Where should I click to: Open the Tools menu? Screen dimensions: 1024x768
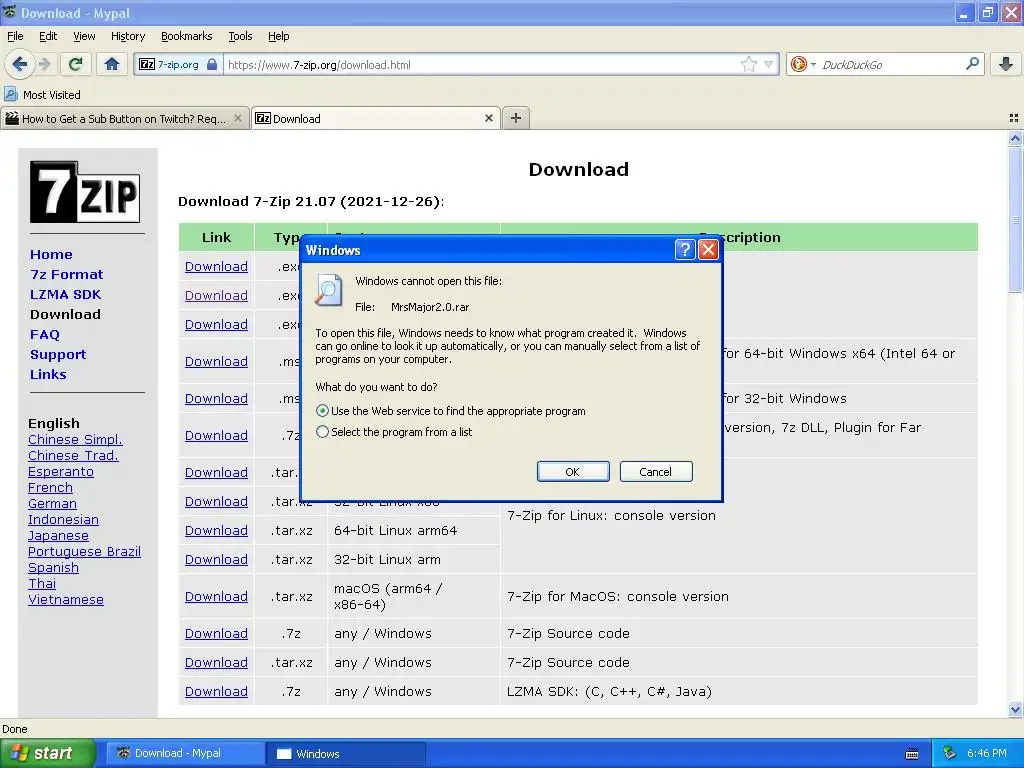point(240,36)
